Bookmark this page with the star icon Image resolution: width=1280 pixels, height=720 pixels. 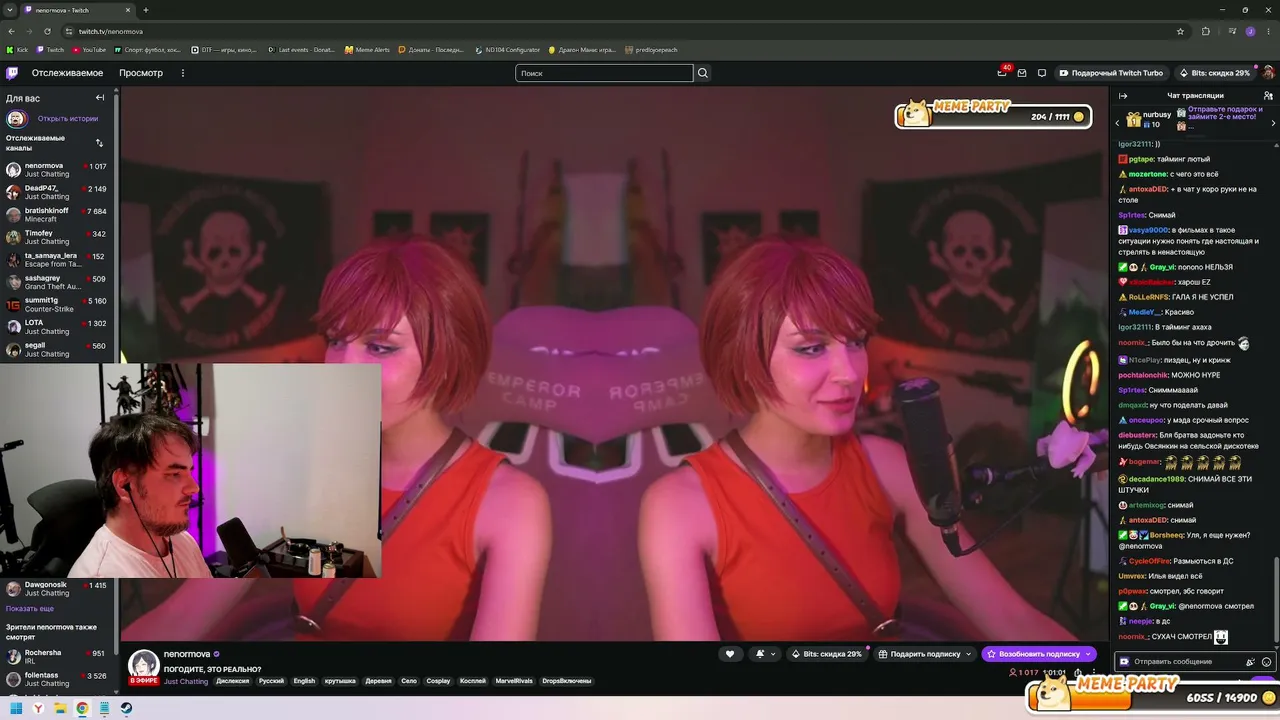coord(1180,31)
